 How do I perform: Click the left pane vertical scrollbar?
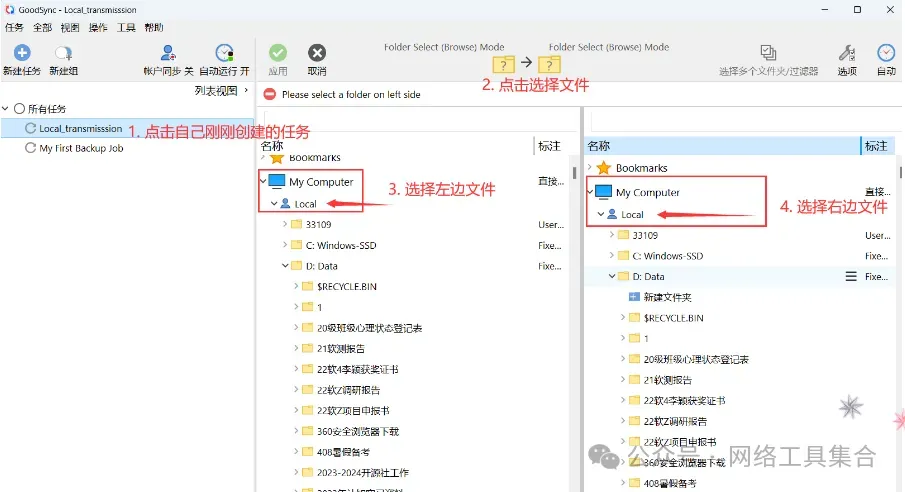[574, 173]
